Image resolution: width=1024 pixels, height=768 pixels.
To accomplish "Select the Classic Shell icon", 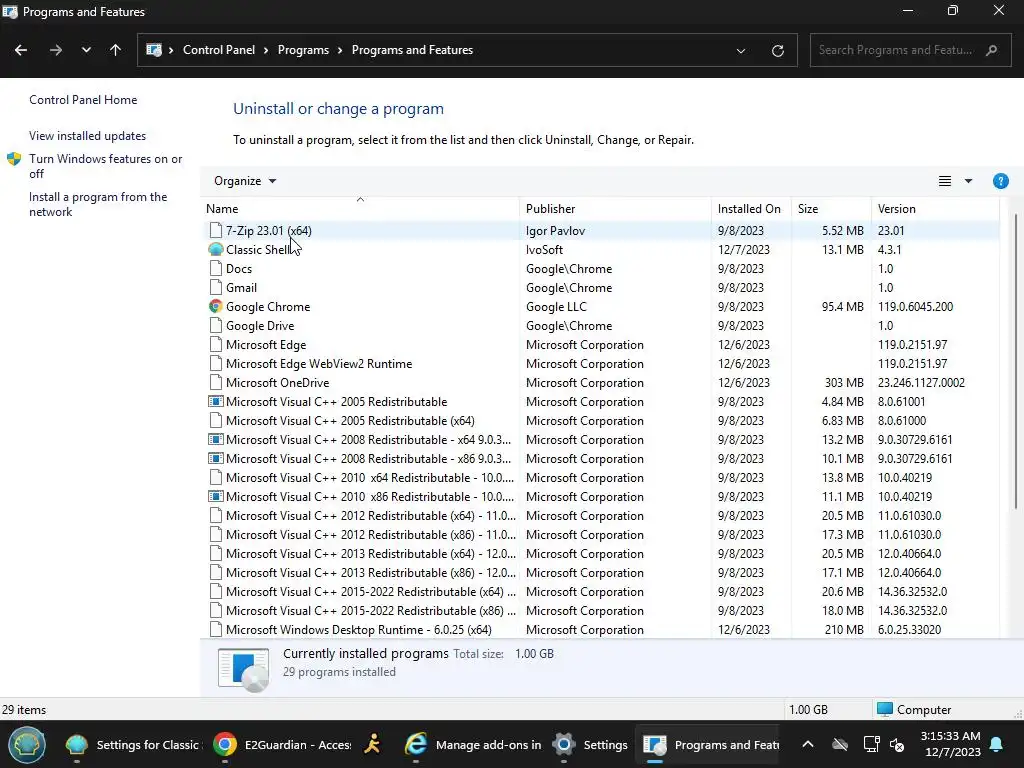I will click(x=216, y=249).
